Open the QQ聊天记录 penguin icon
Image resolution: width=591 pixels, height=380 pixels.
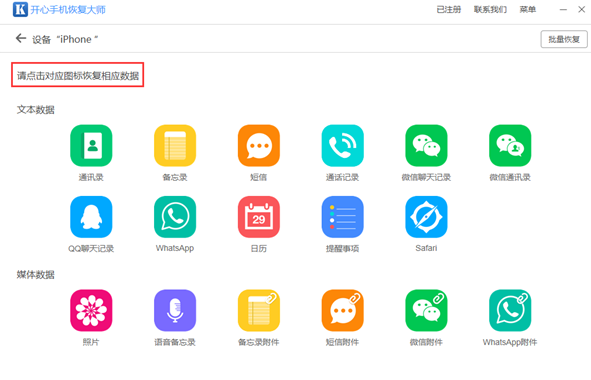91,217
